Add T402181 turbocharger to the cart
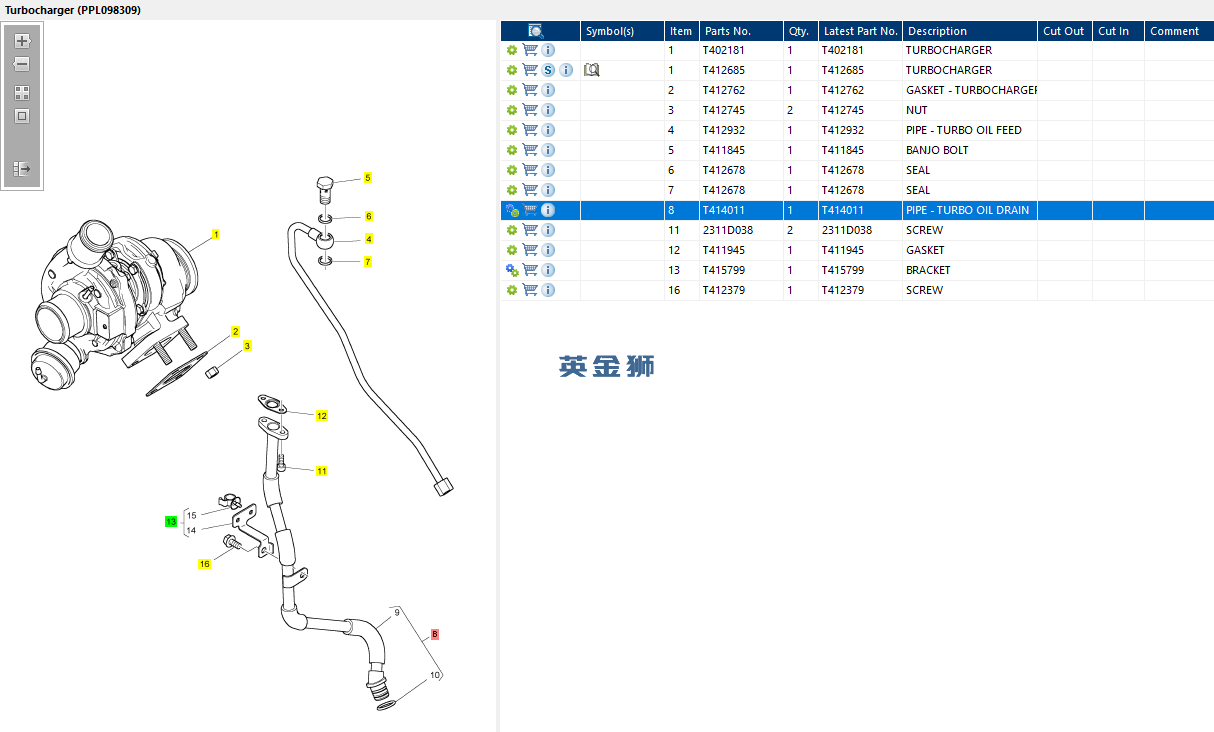 530,50
